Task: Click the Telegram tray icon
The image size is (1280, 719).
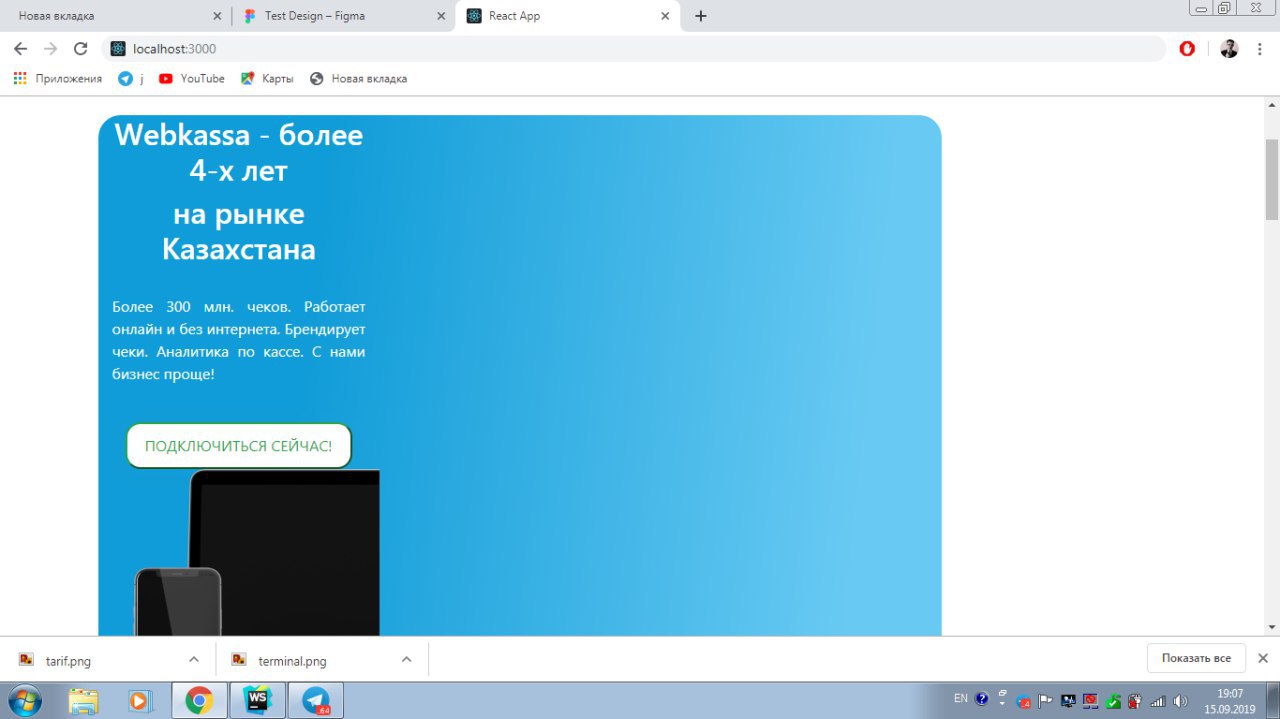Action: (x=1024, y=701)
